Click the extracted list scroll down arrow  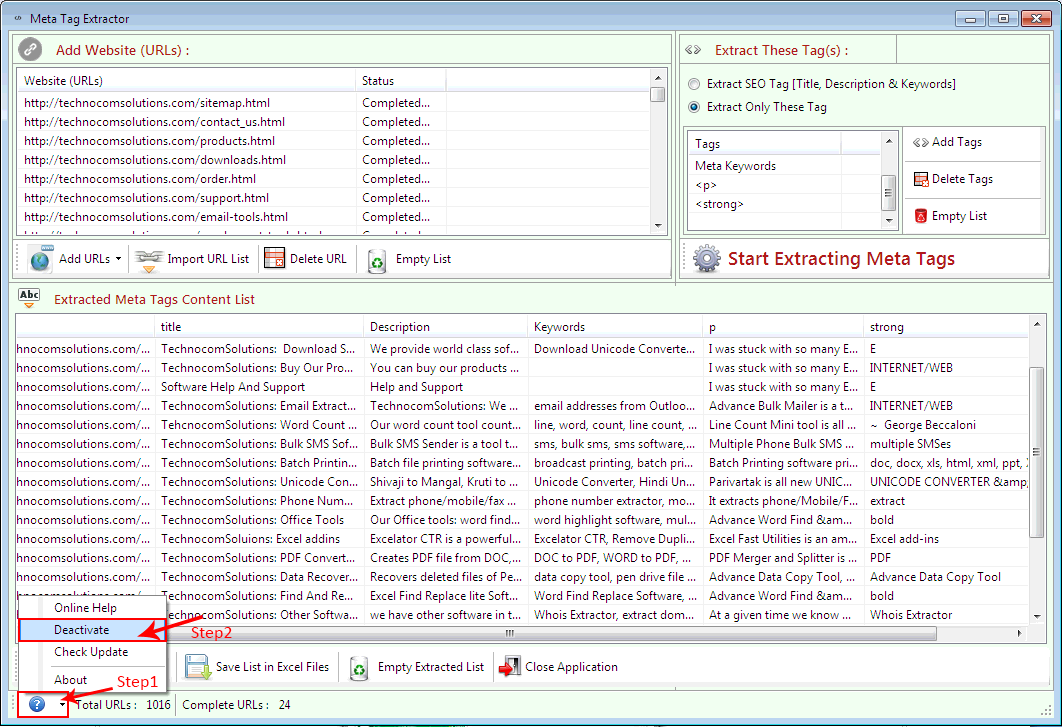pyautogui.click(x=1036, y=617)
